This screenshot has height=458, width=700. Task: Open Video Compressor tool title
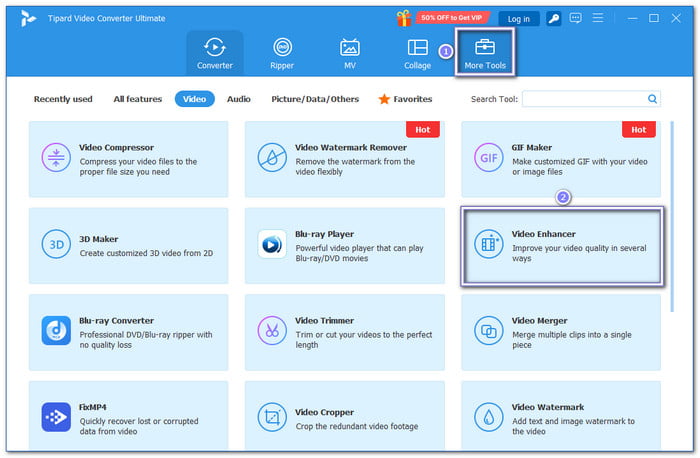(x=116, y=147)
